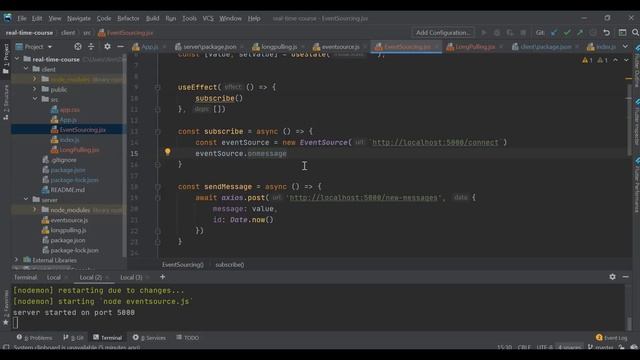
Task: Toggle tool window bars icon in status bar corner
Action: 6,347
